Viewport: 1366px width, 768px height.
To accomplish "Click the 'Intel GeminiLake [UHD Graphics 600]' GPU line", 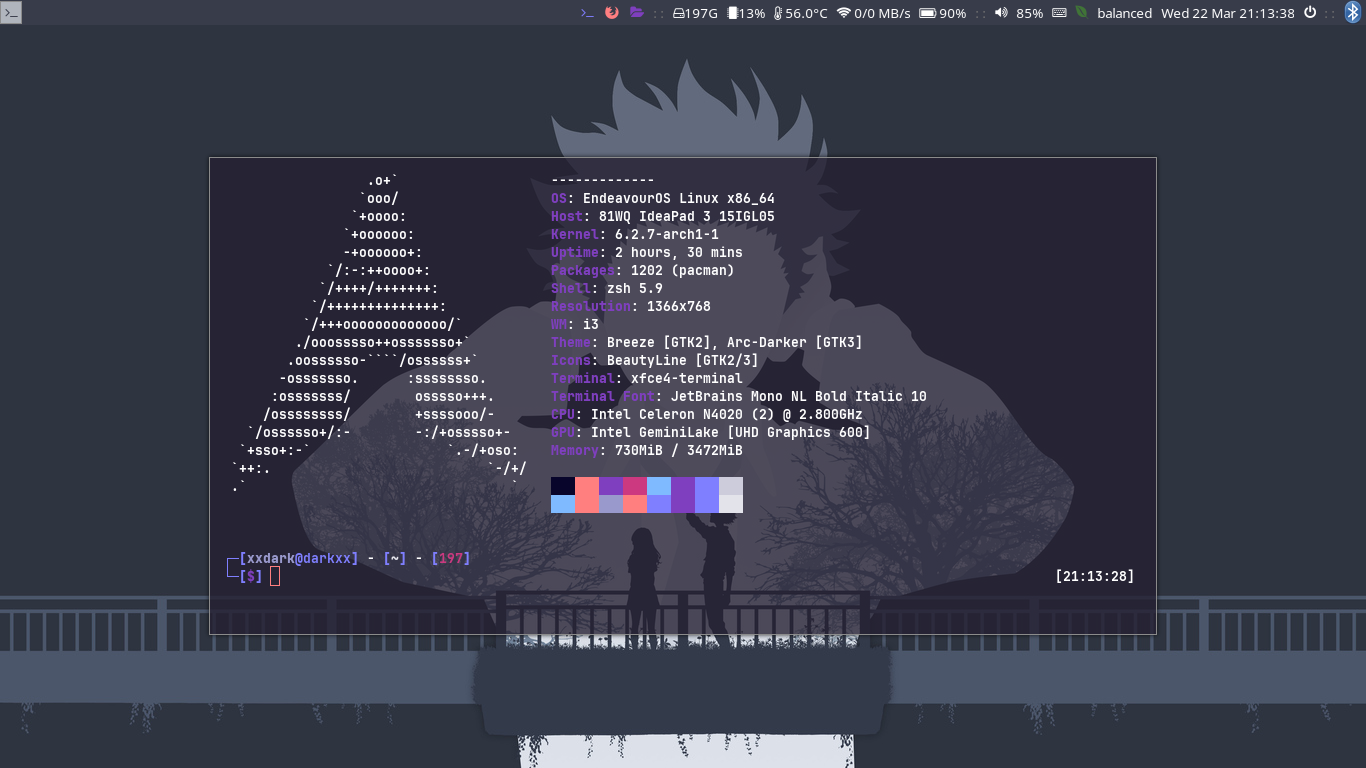I will click(x=731, y=432).
